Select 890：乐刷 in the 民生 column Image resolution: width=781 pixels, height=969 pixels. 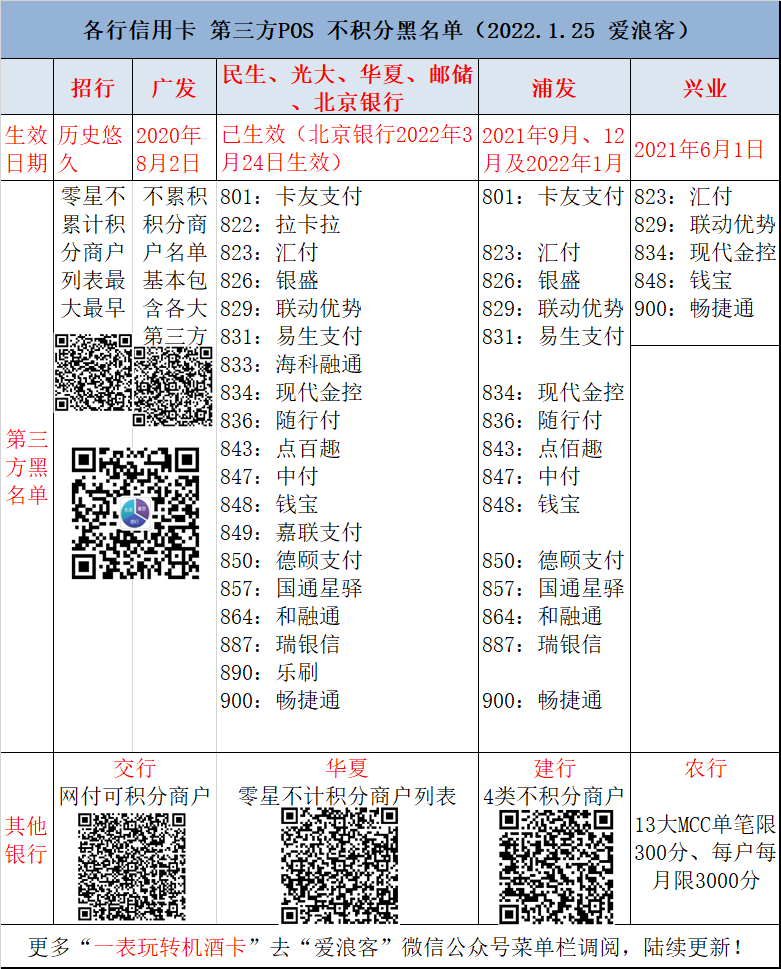(x=269, y=672)
